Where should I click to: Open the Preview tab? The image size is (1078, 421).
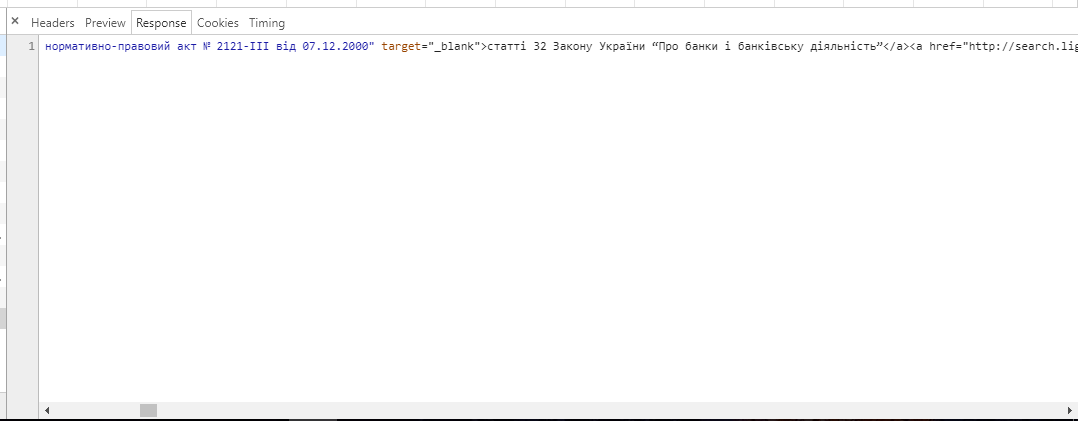pos(105,23)
